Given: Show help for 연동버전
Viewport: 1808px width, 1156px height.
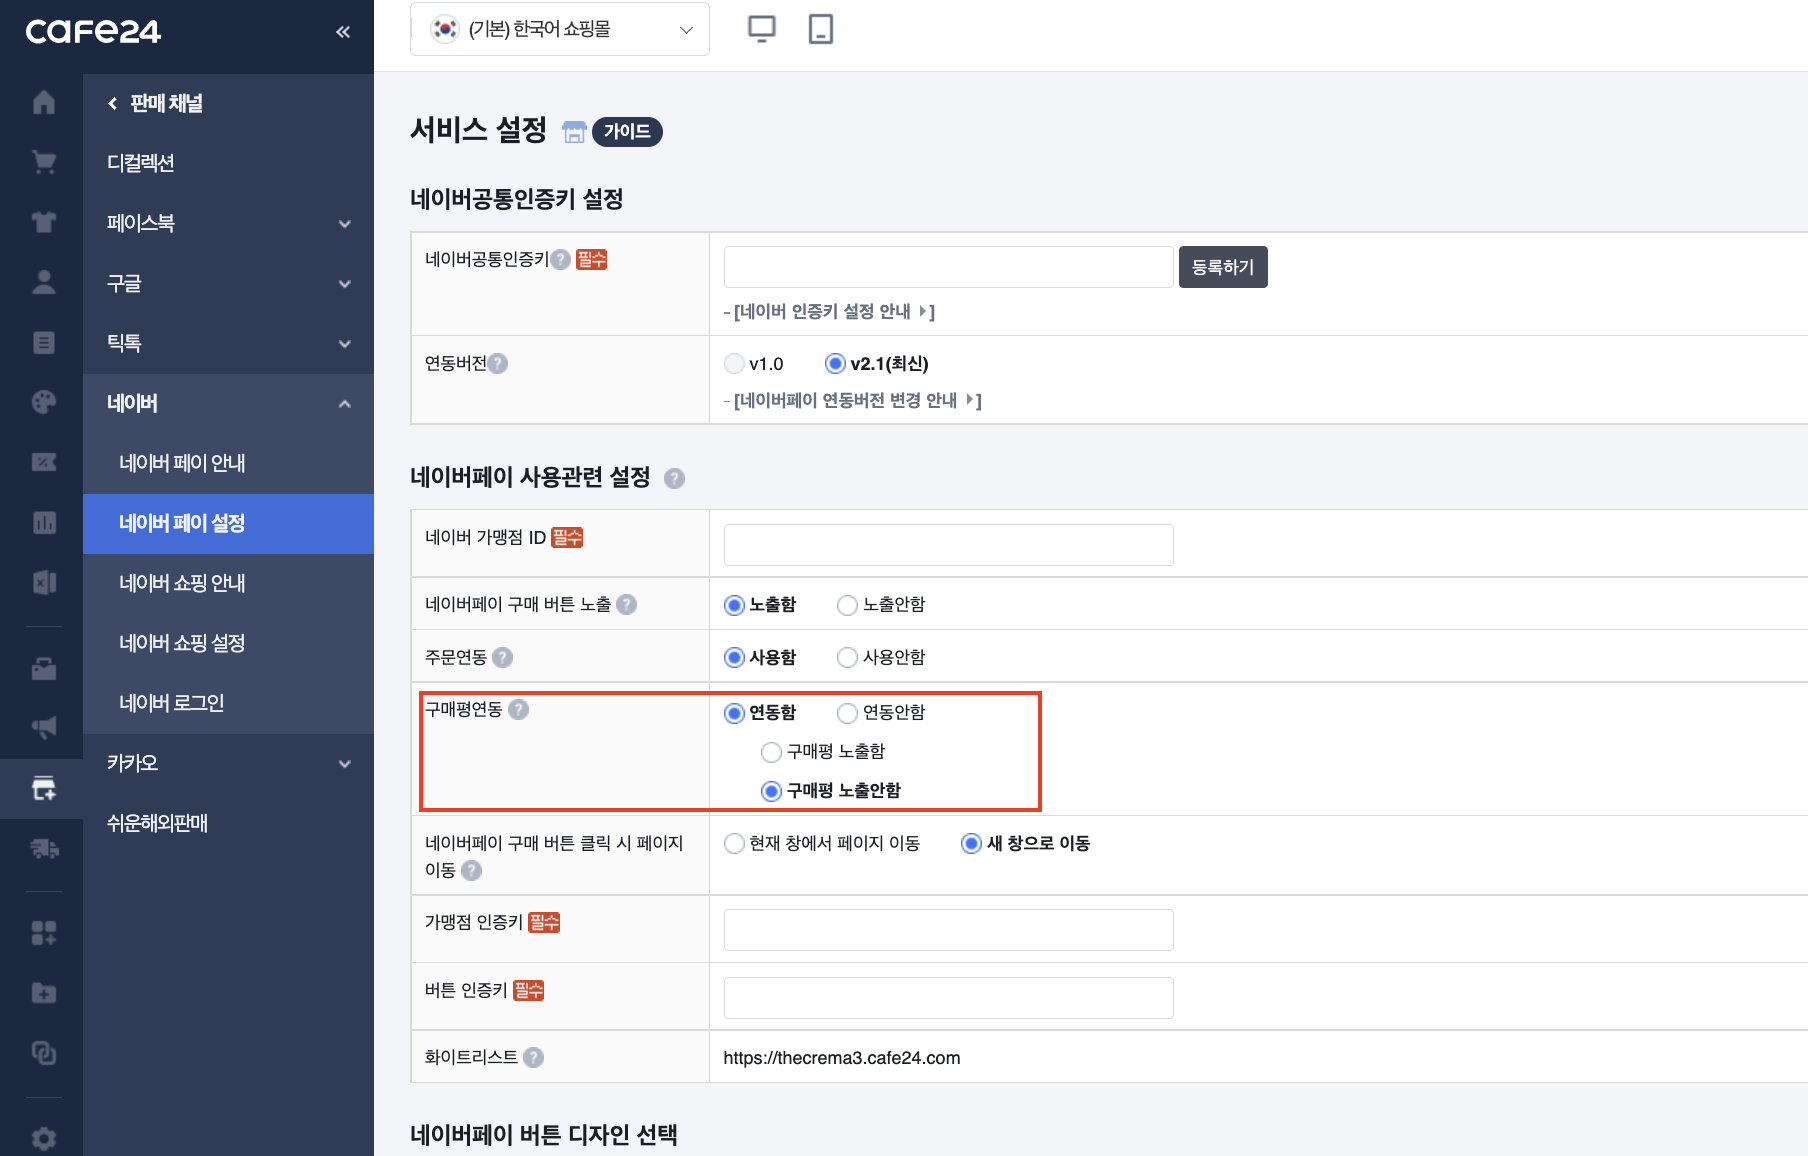Looking at the screenshot, I should tap(498, 363).
